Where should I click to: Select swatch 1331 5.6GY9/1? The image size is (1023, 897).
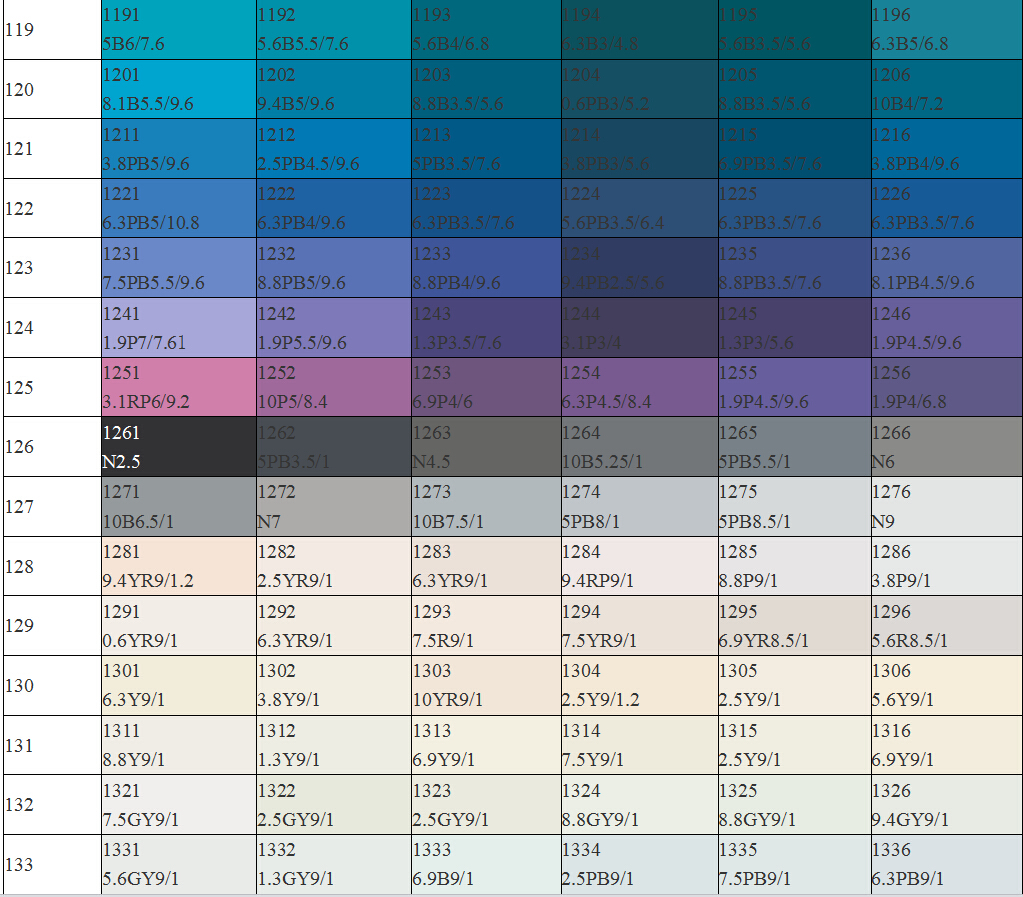coord(179,864)
